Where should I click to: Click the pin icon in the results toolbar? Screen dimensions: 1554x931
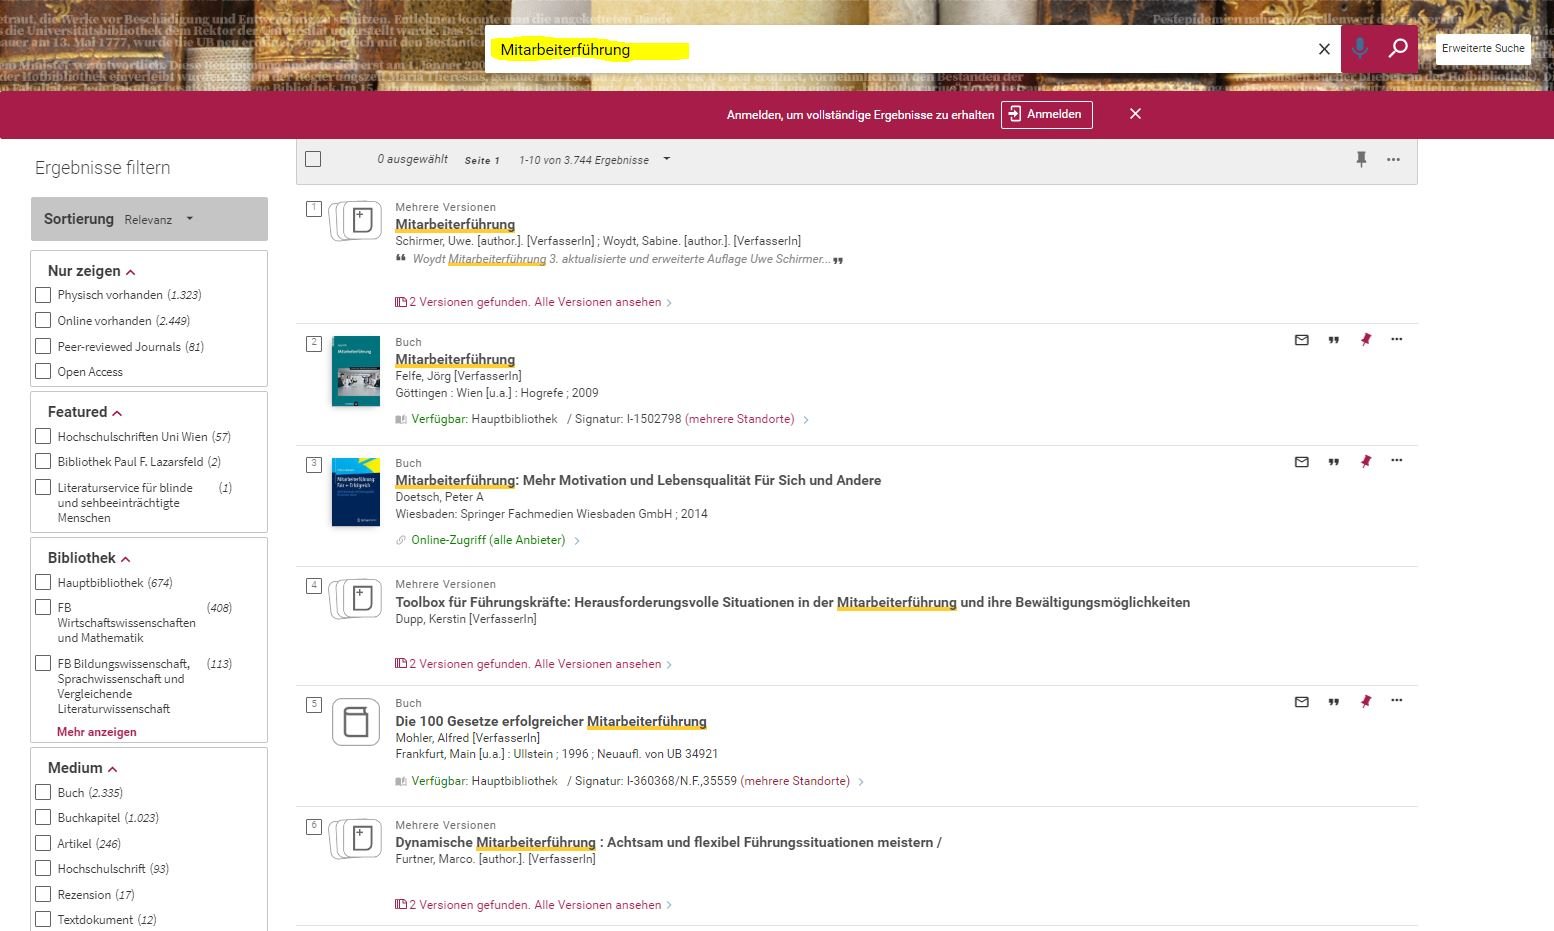(1361, 159)
